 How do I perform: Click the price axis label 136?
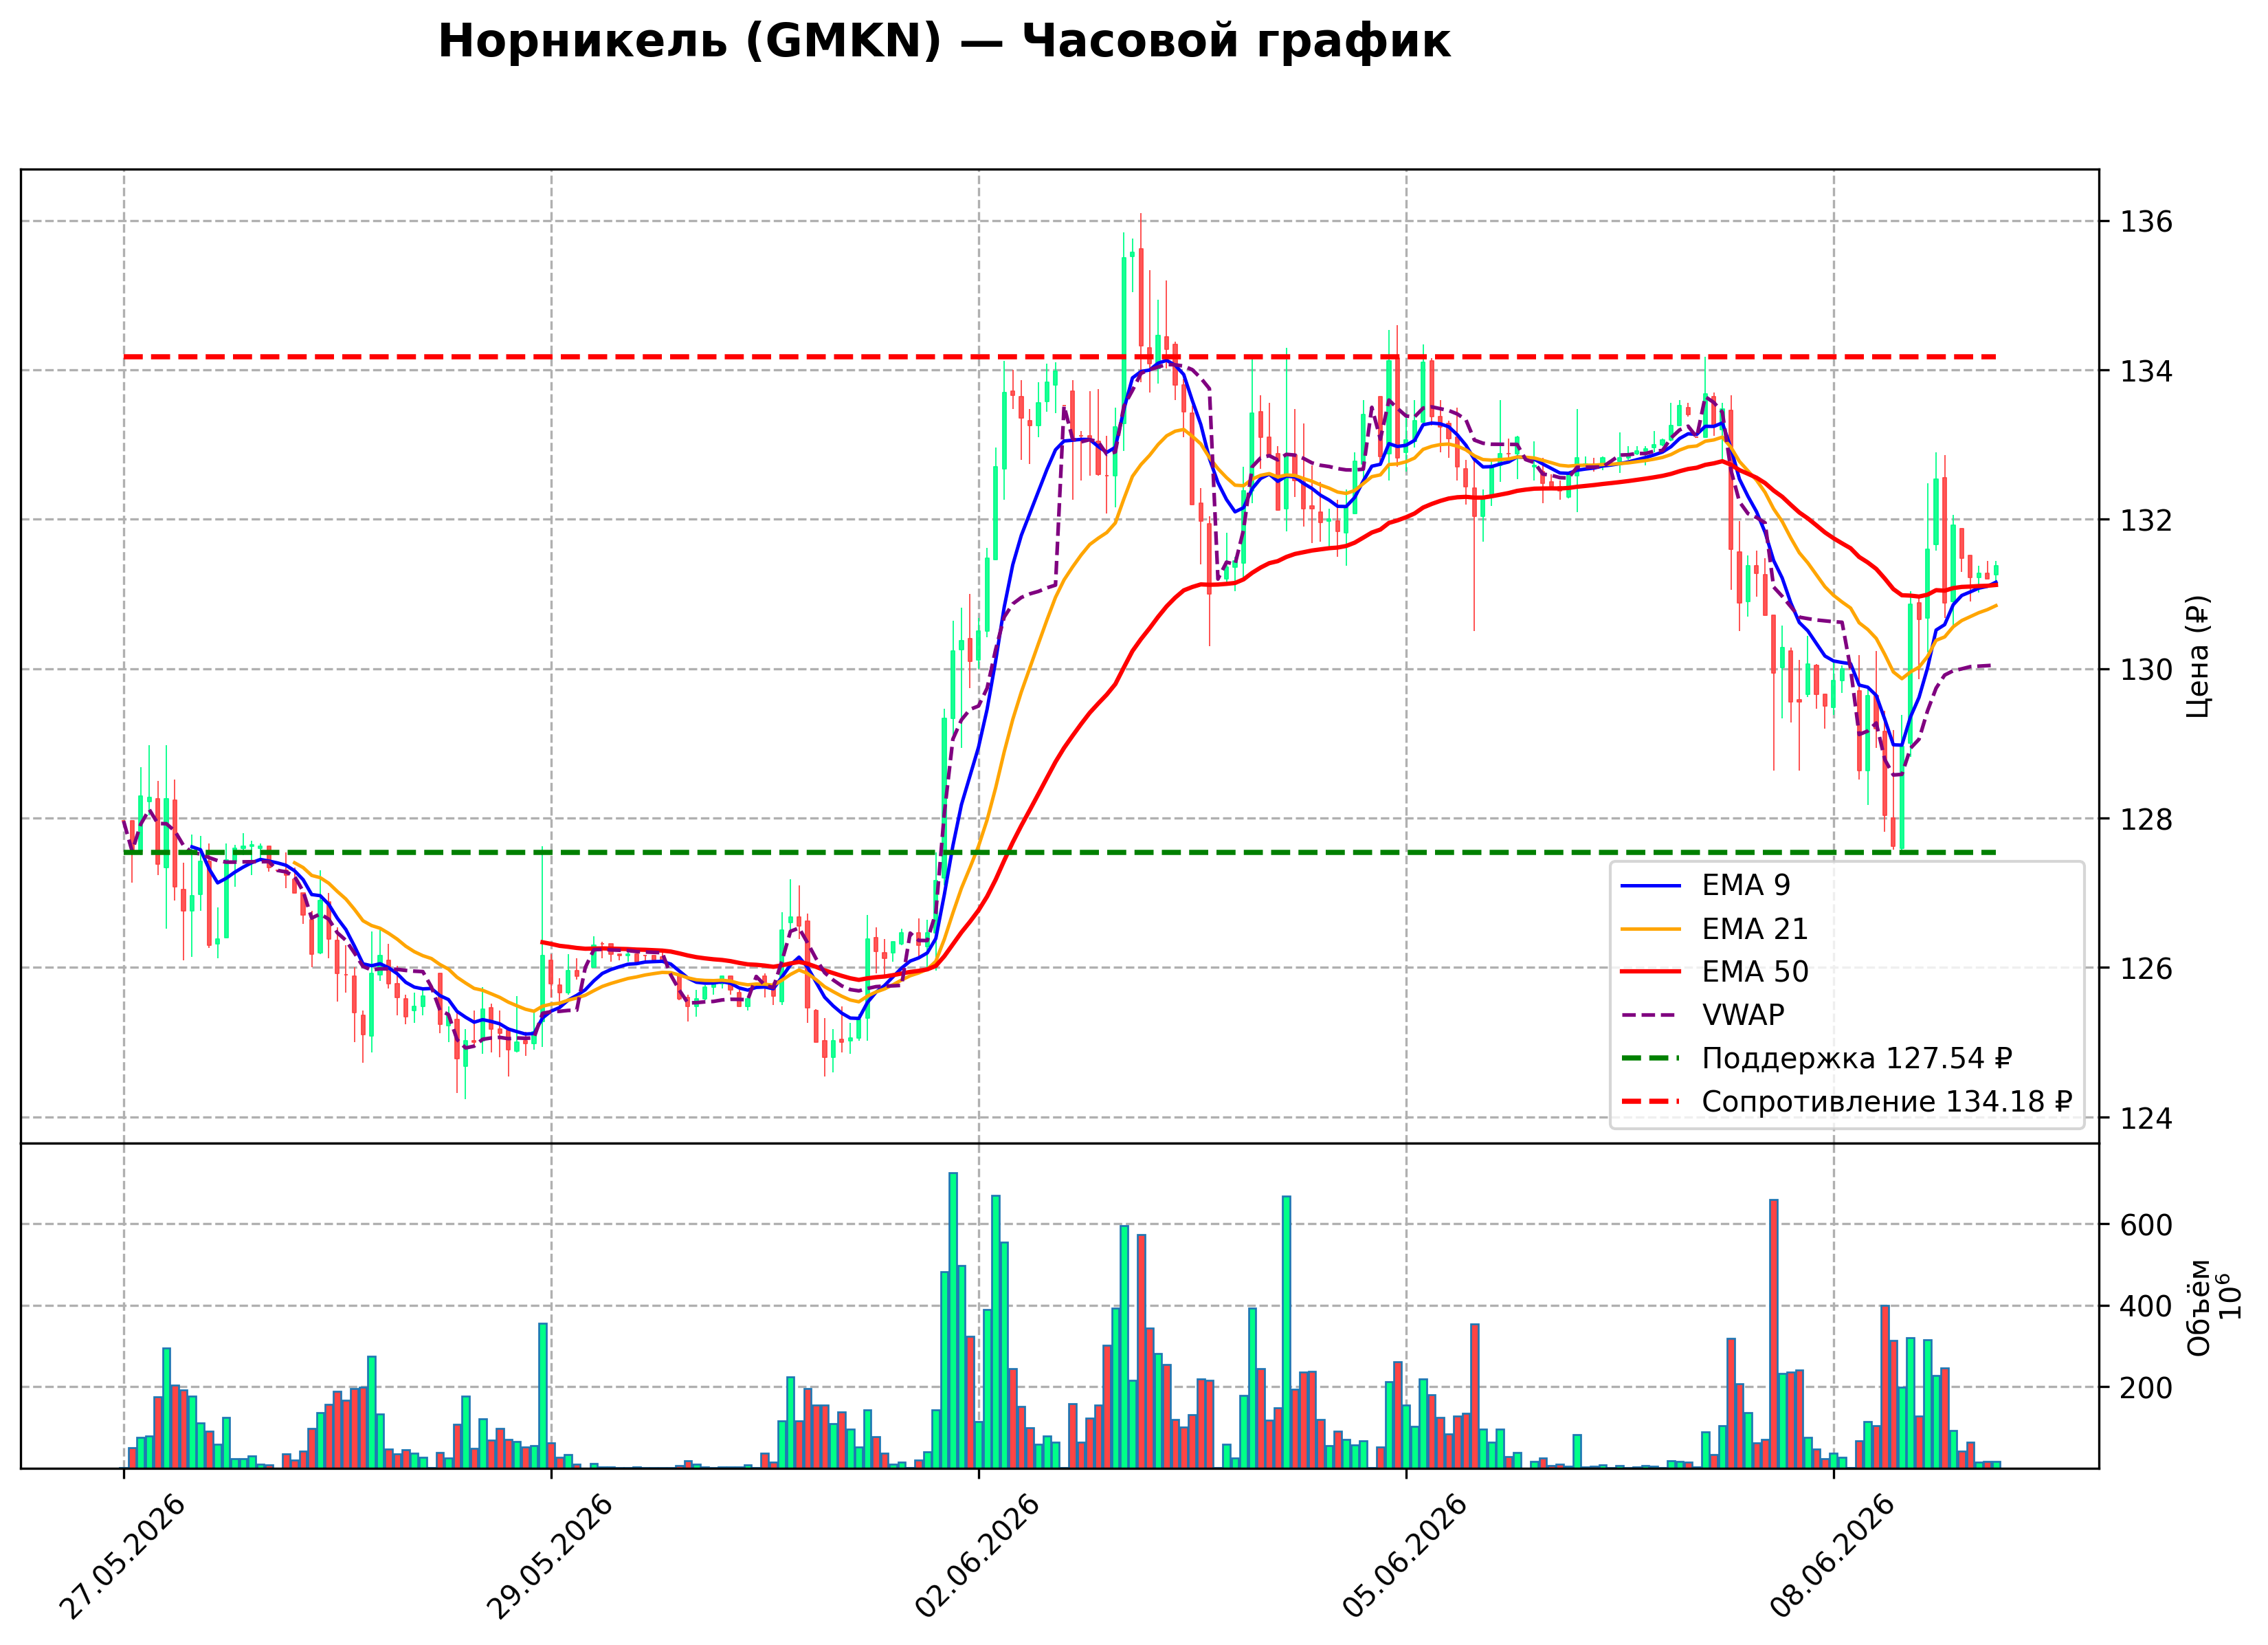tap(2146, 222)
